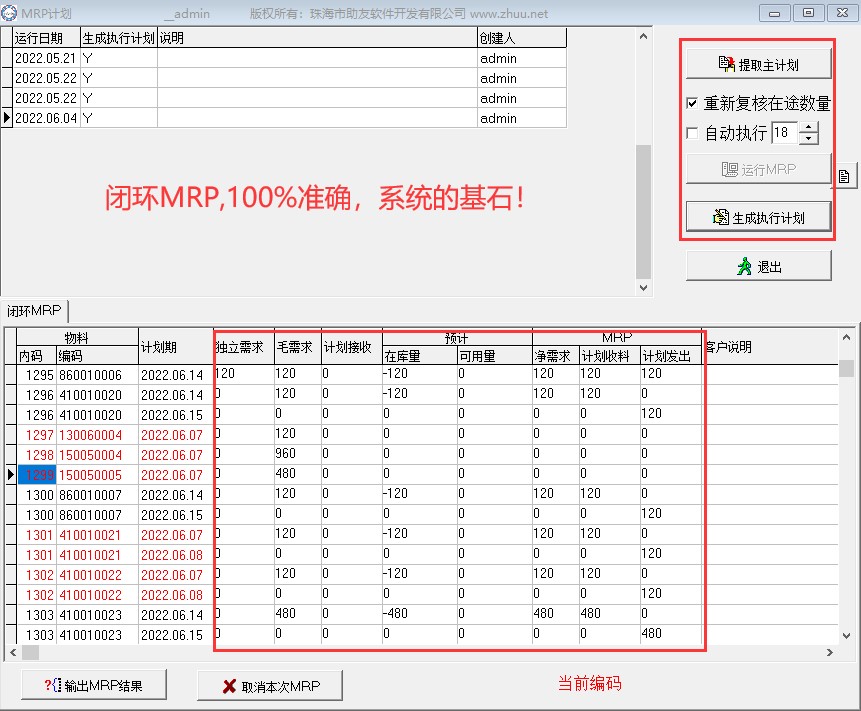The width and height of the screenshot is (861, 711).
Task: Click the 说明 column header
Action: 317,38
